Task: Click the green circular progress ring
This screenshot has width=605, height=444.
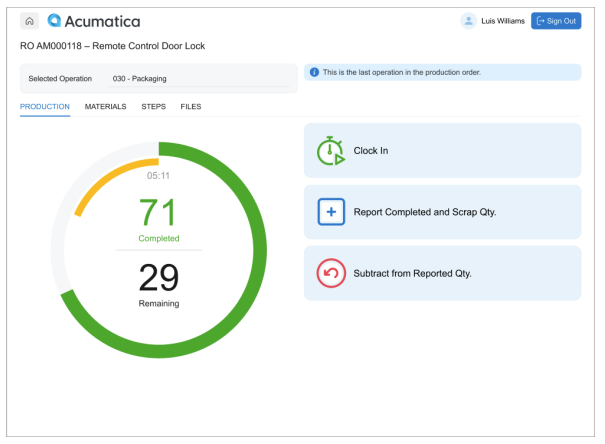Action: (x=259, y=245)
